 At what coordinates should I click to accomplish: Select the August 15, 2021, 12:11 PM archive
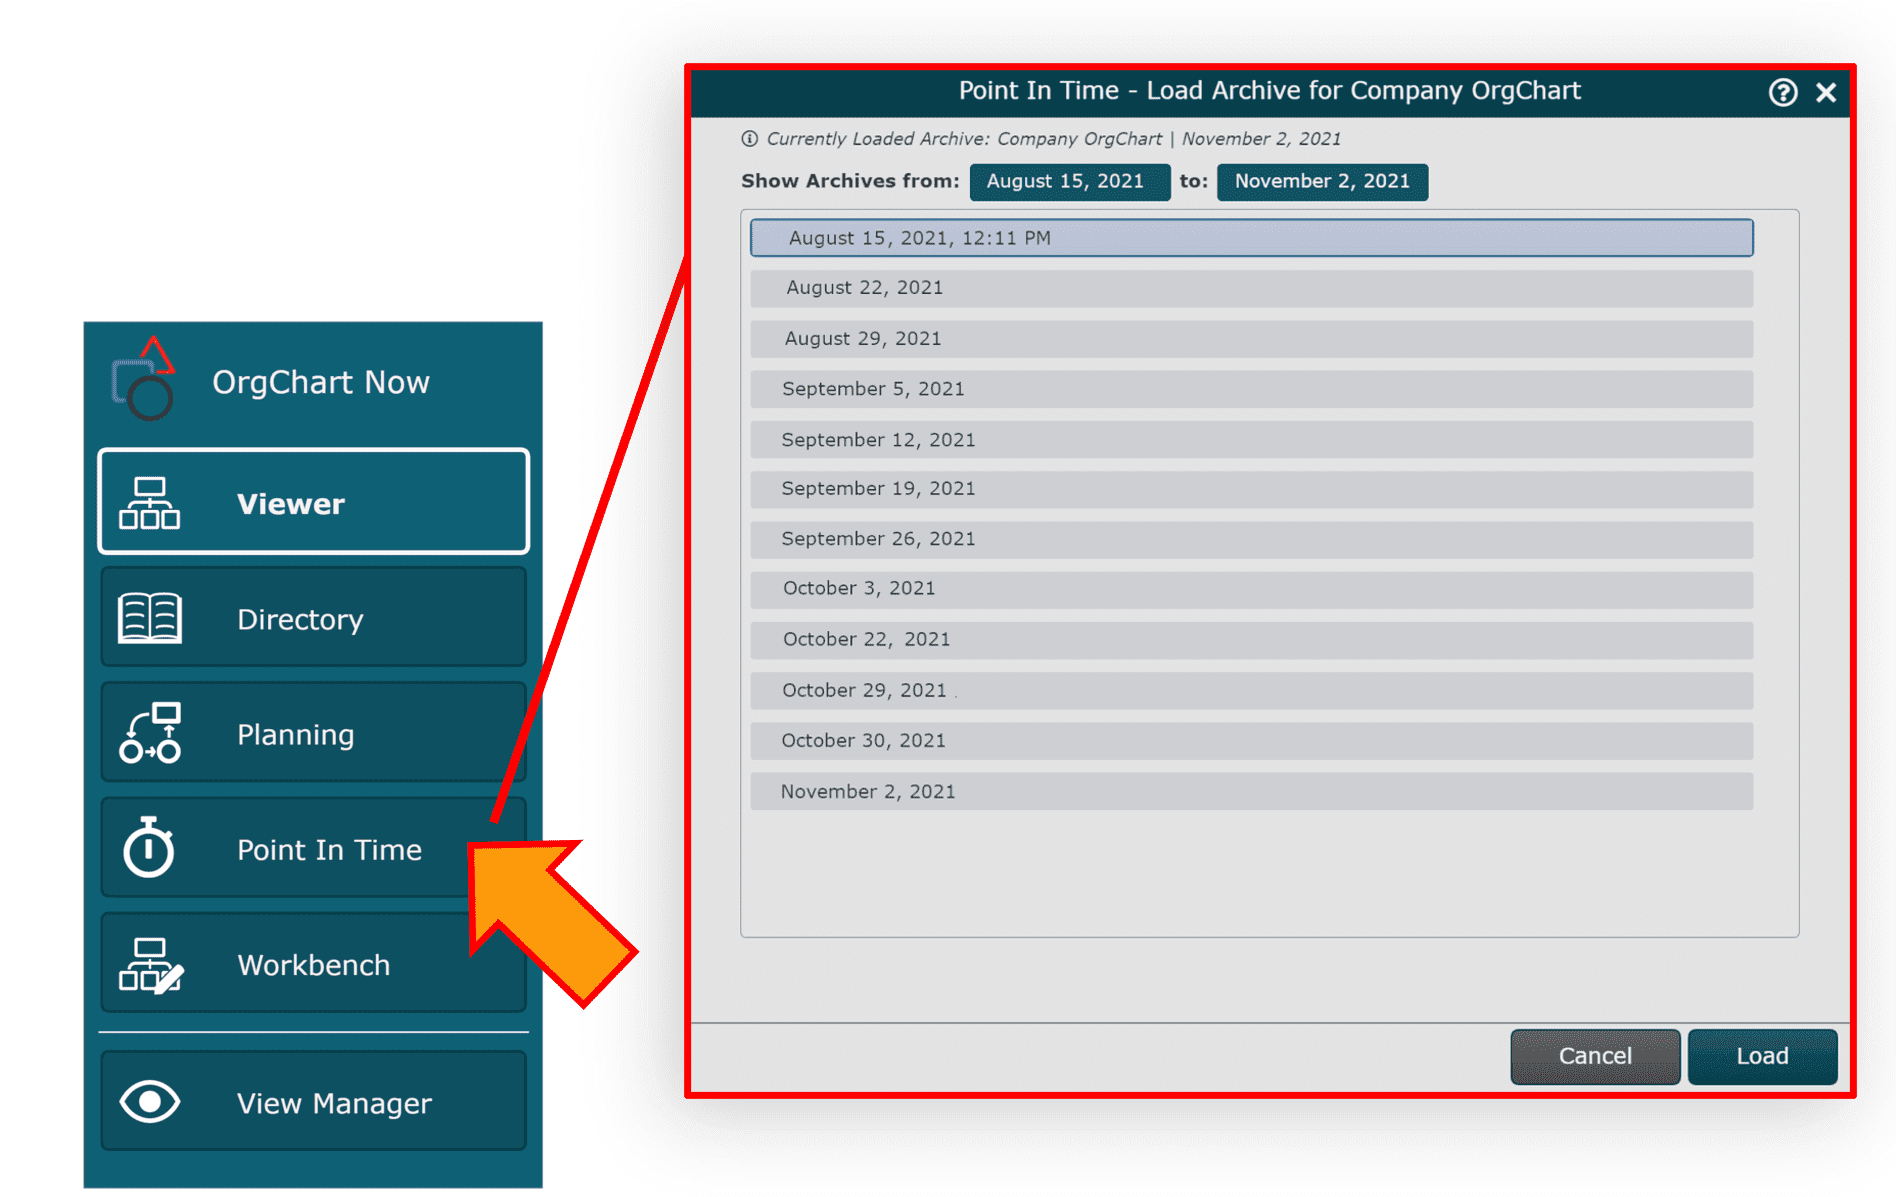click(1250, 238)
